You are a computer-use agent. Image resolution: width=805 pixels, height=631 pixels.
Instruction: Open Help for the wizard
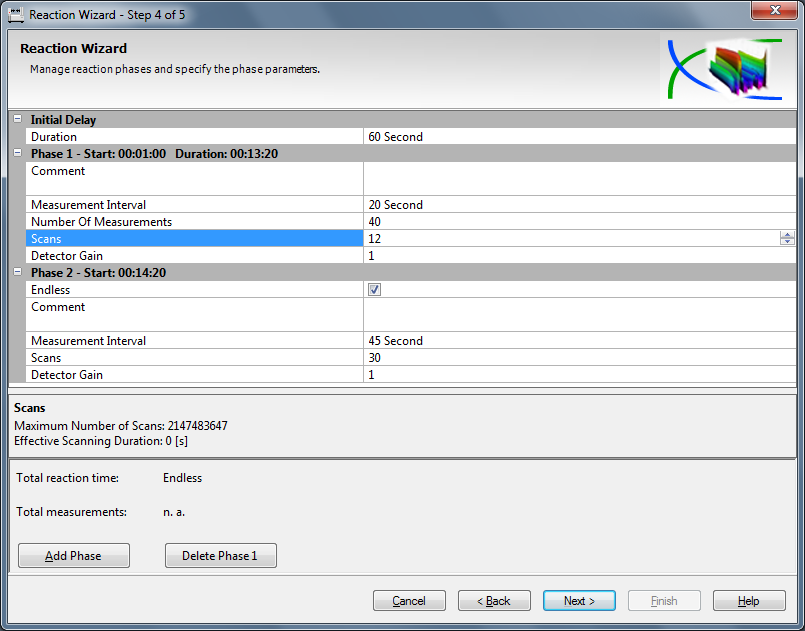point(749,601)
